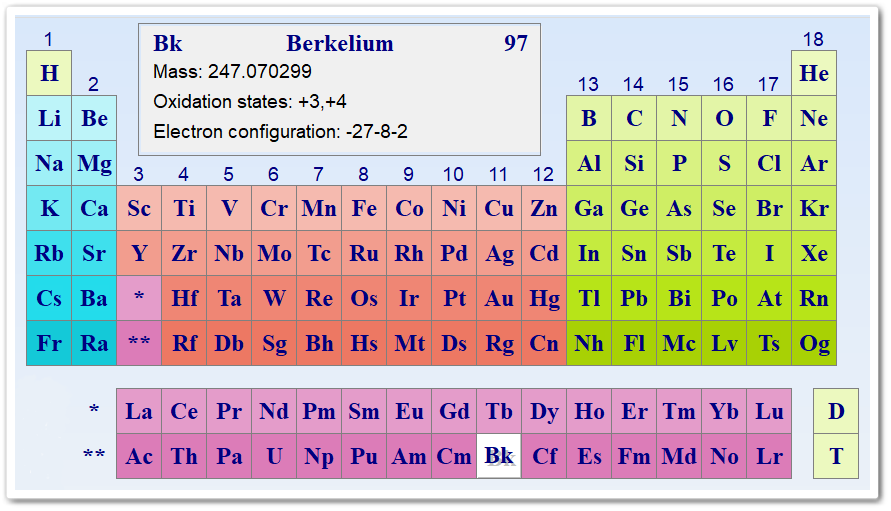The image size is (891, 511).
Task: Select the Lawrencium (Lr) element cell
Action: [x=769, y=456]
